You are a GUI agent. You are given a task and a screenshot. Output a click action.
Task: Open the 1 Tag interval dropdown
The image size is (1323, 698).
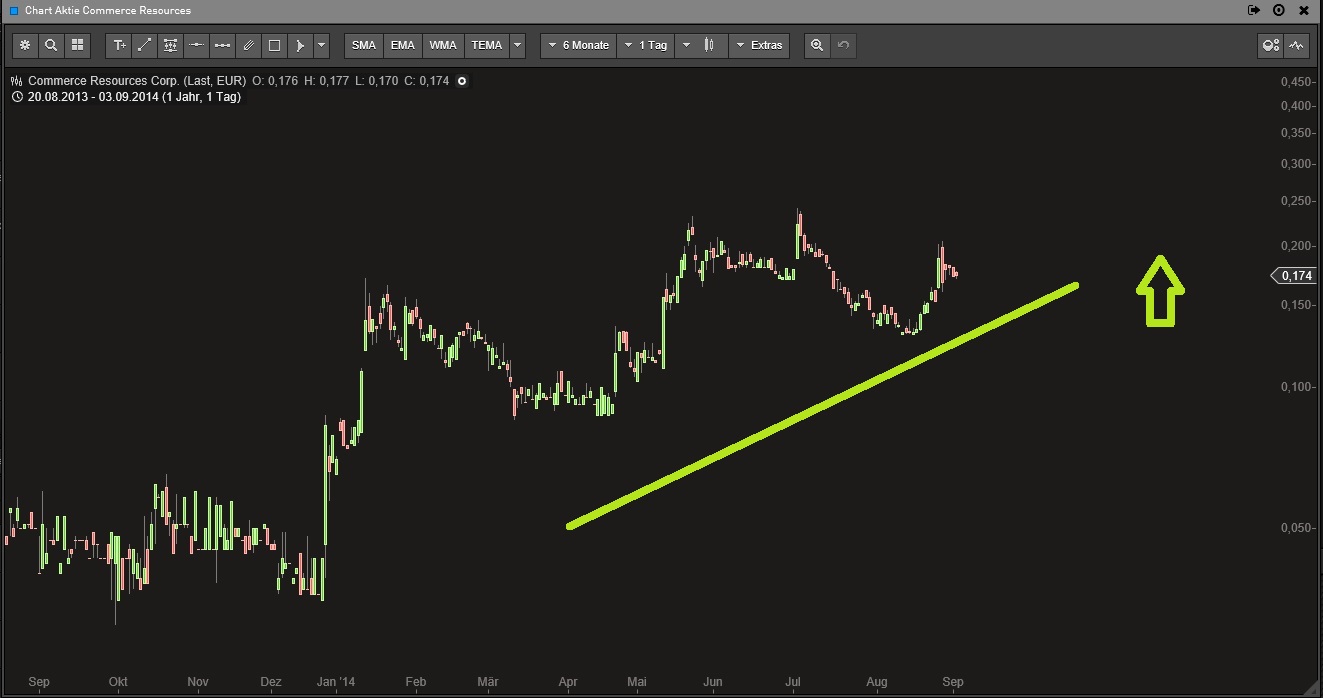pos(645,45)
